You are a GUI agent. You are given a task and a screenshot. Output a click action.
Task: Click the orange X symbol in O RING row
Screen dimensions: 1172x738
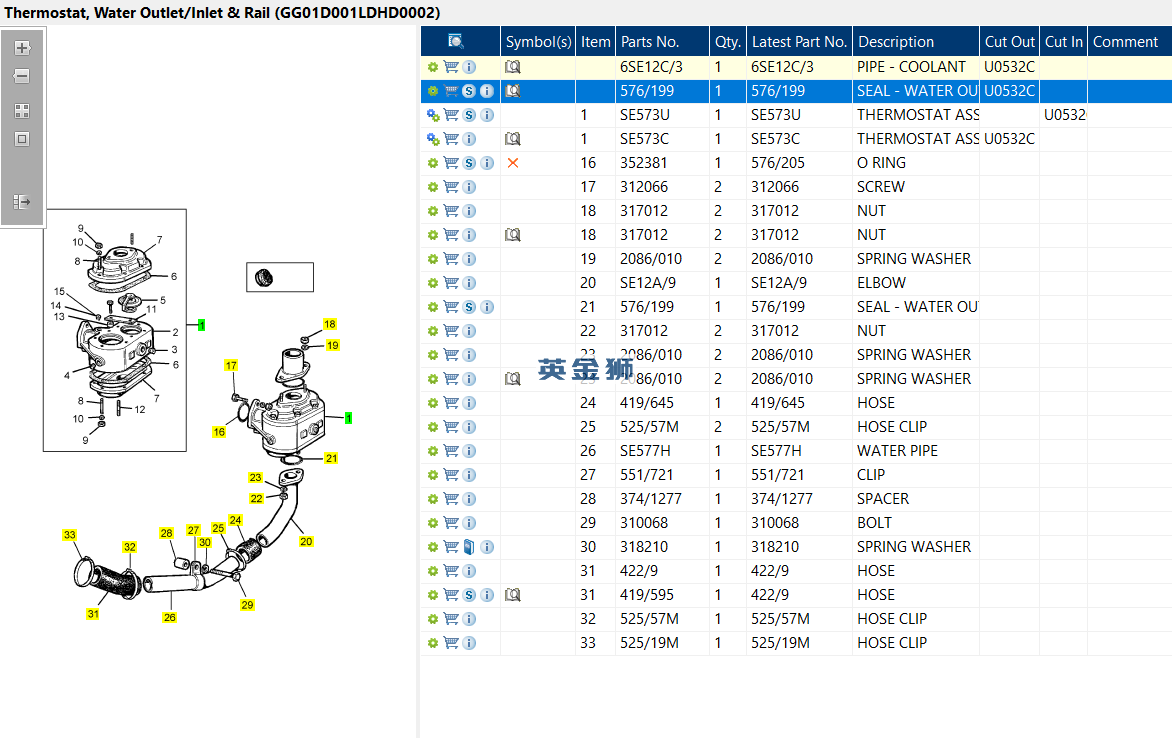(513, 162)
